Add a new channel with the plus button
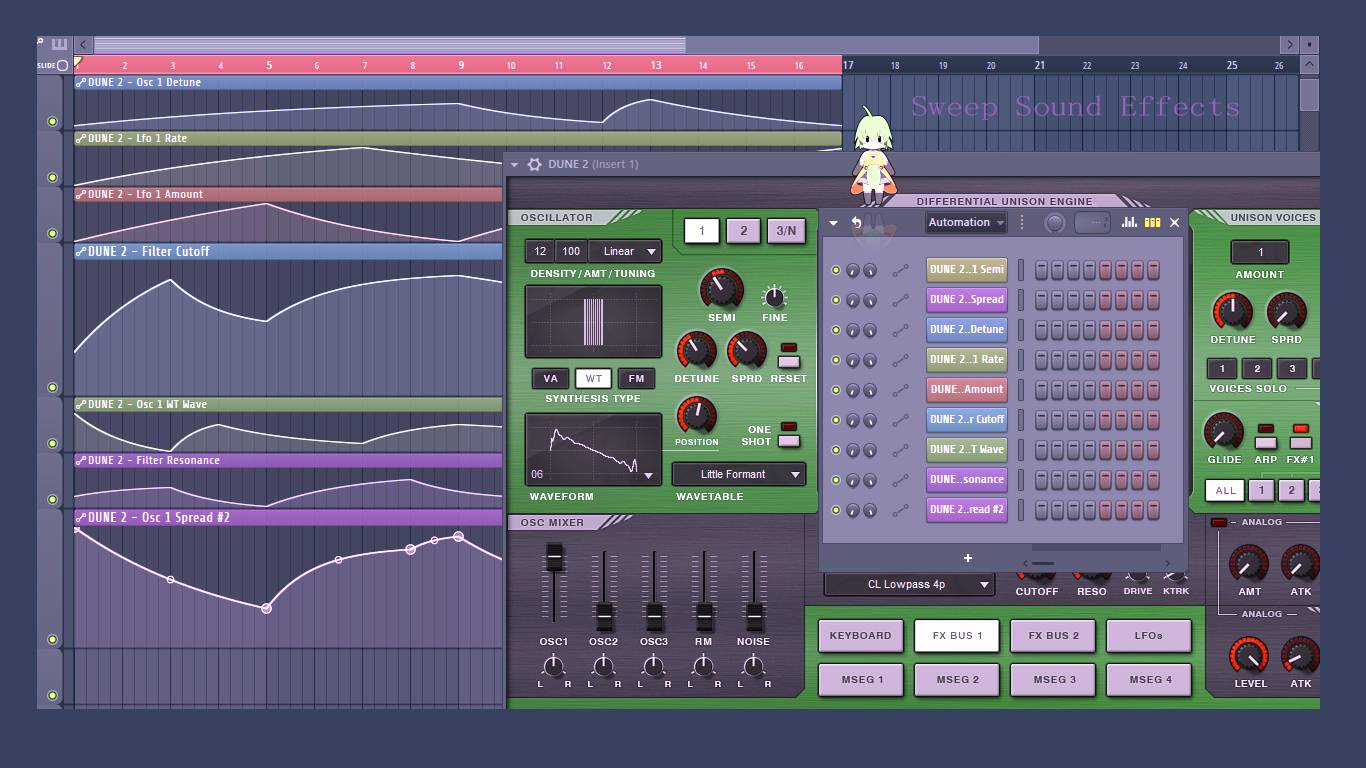 pyautogui.click(x=967, y=558)
